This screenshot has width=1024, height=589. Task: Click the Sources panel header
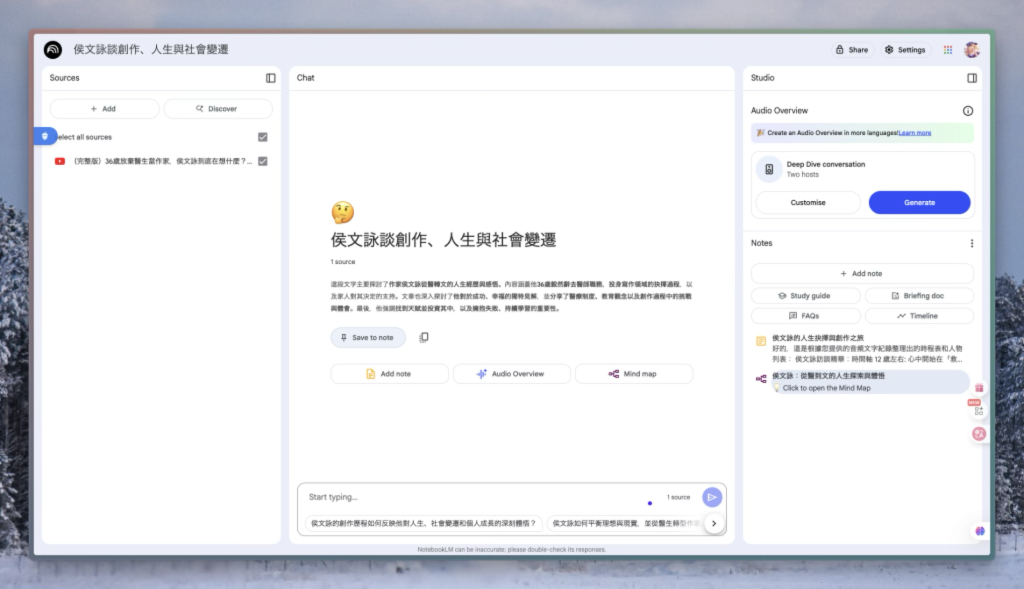pos(65,78)
